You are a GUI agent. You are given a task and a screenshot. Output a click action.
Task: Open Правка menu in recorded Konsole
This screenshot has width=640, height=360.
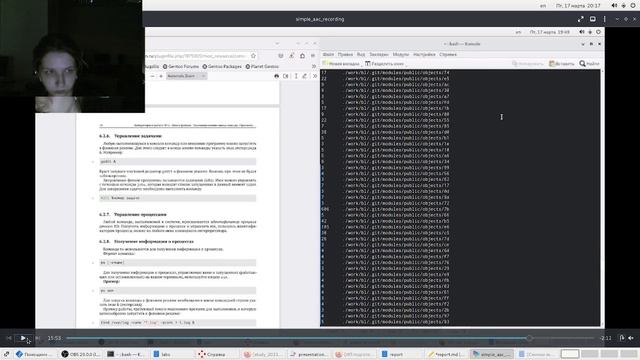coord(345,54)
